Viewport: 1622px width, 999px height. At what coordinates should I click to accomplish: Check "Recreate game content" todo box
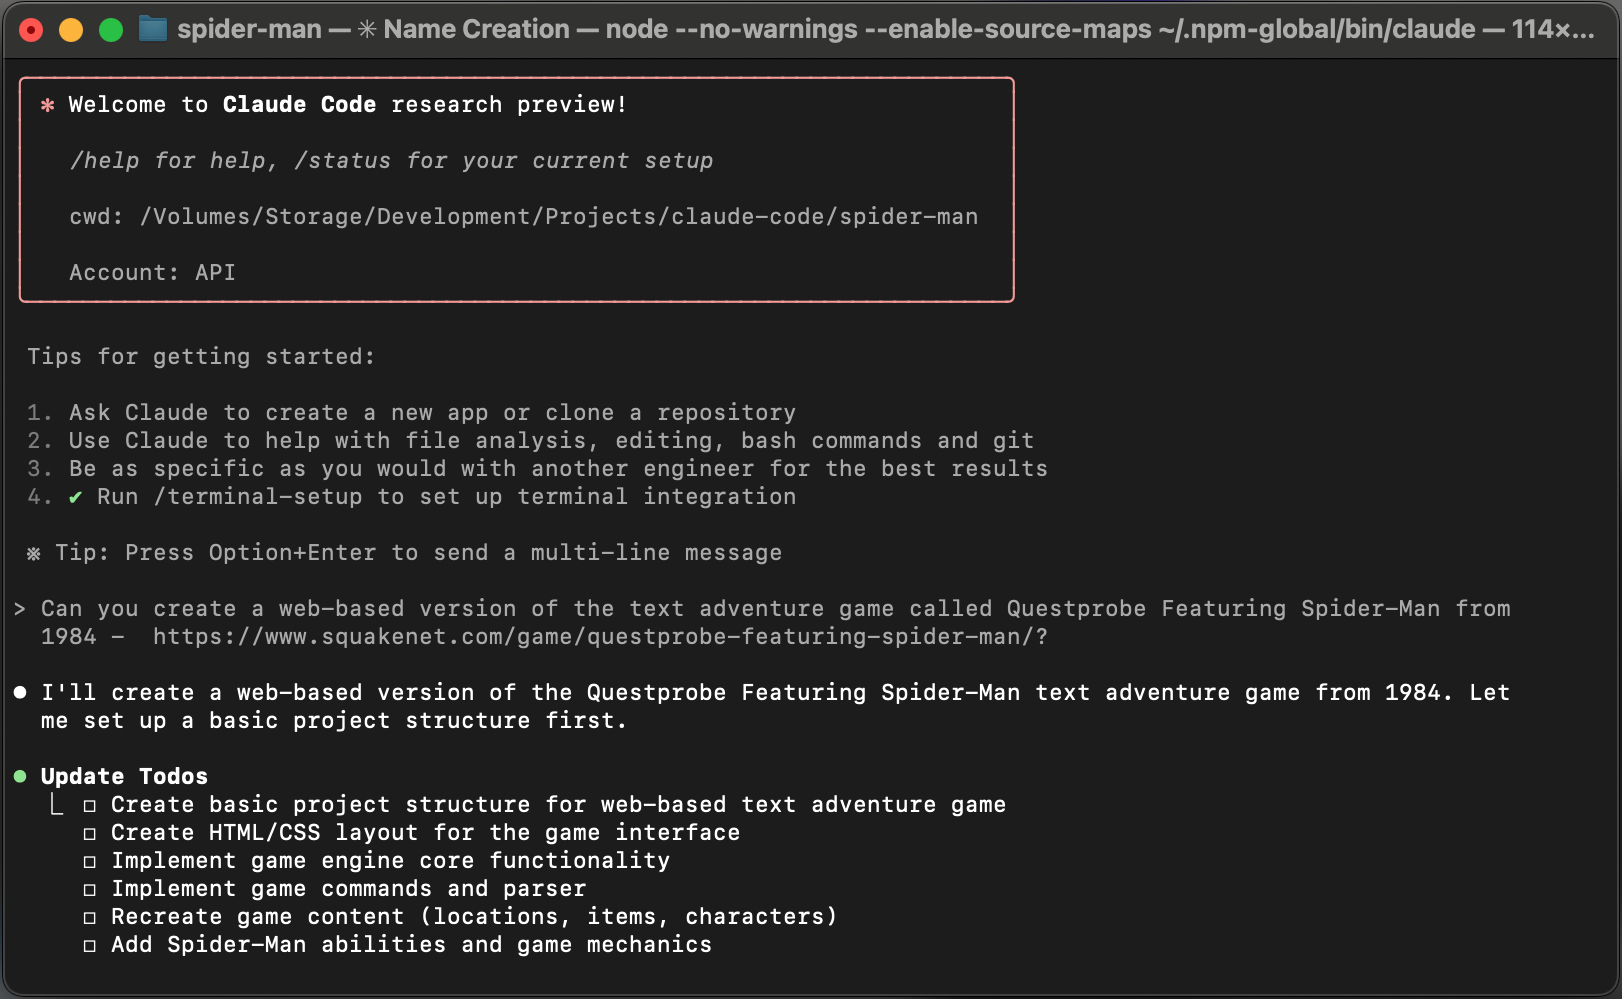[90, 918]
